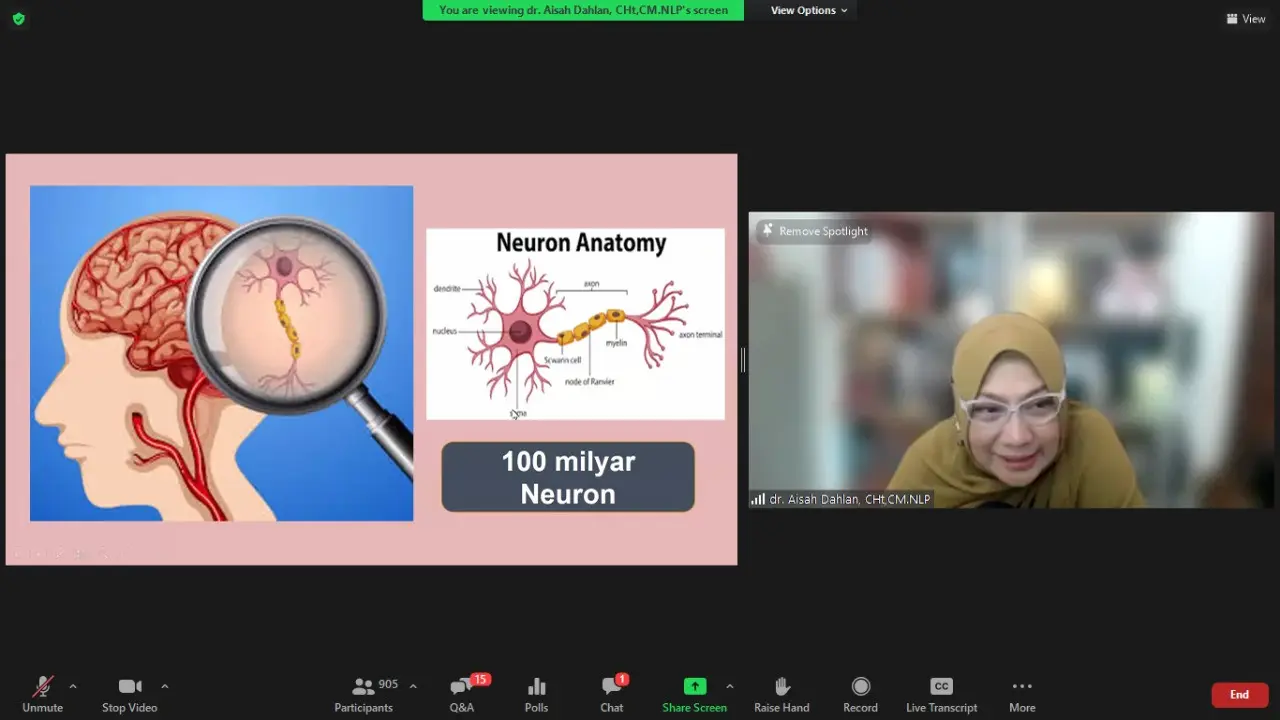Click the Chat notification badge 1
The width and height of the screenshot is (1280, 720).
[622, 680]
